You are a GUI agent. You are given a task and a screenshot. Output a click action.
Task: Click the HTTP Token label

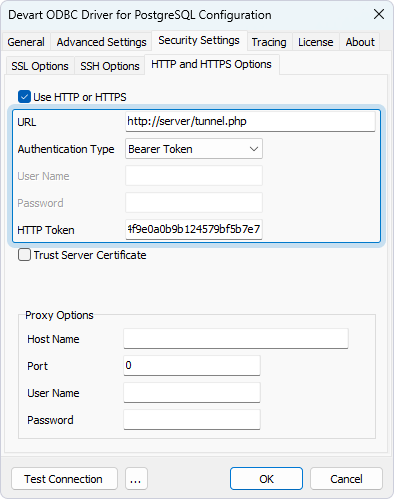(x=46, y=230)
